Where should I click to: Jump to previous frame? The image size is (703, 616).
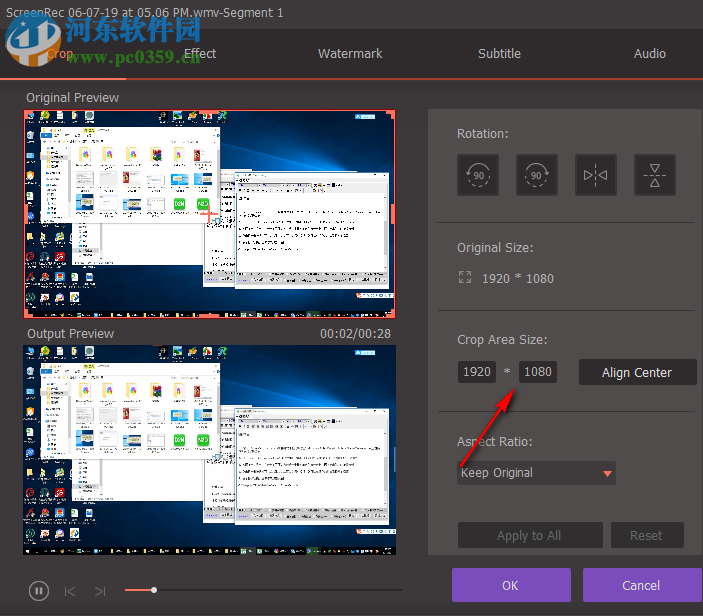[x=70, y=591]
